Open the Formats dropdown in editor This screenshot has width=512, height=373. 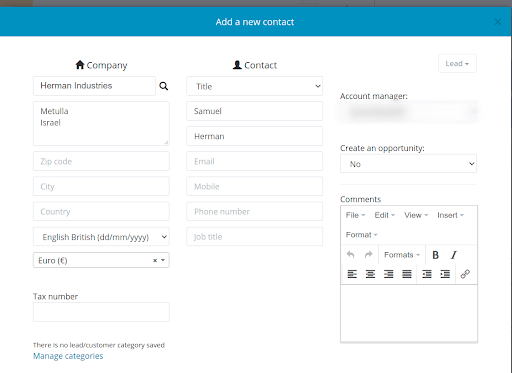click(x=402, y=255)
